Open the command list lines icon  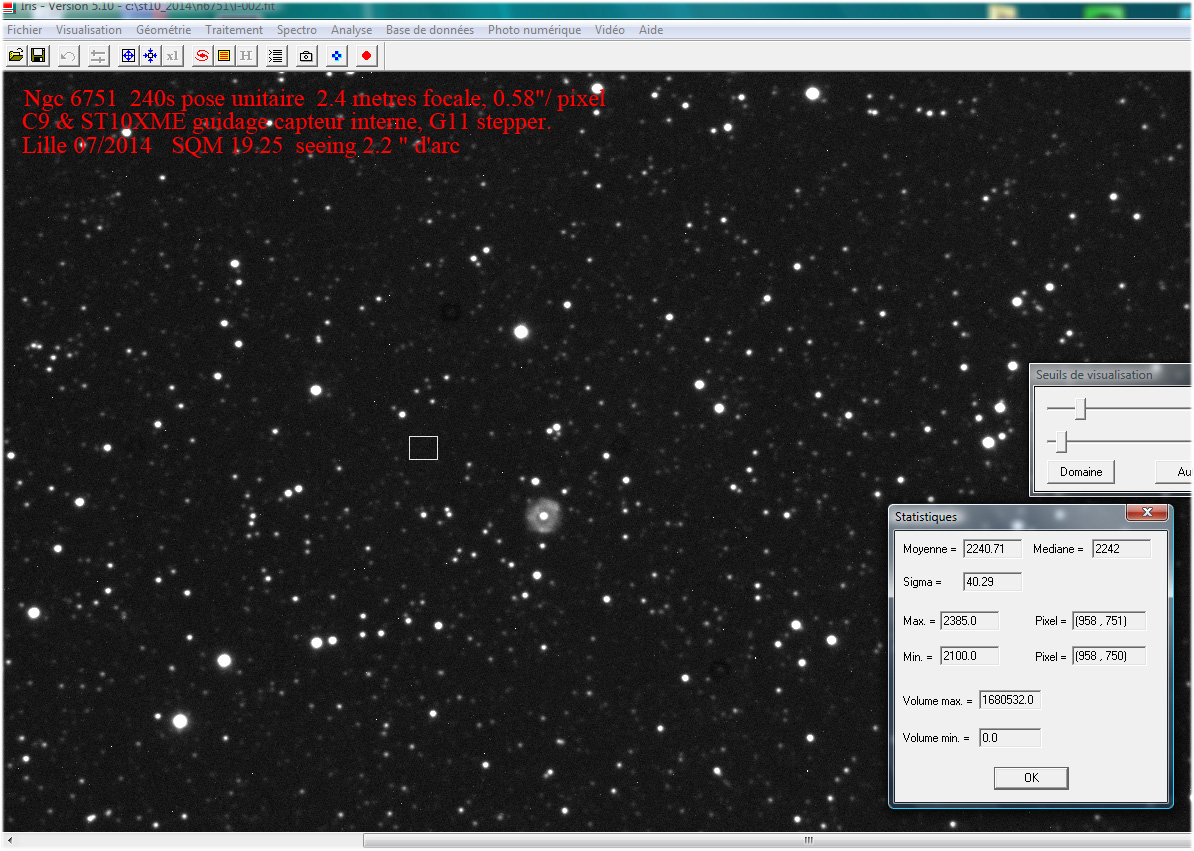pyautogui.click(x=276, y=56)
